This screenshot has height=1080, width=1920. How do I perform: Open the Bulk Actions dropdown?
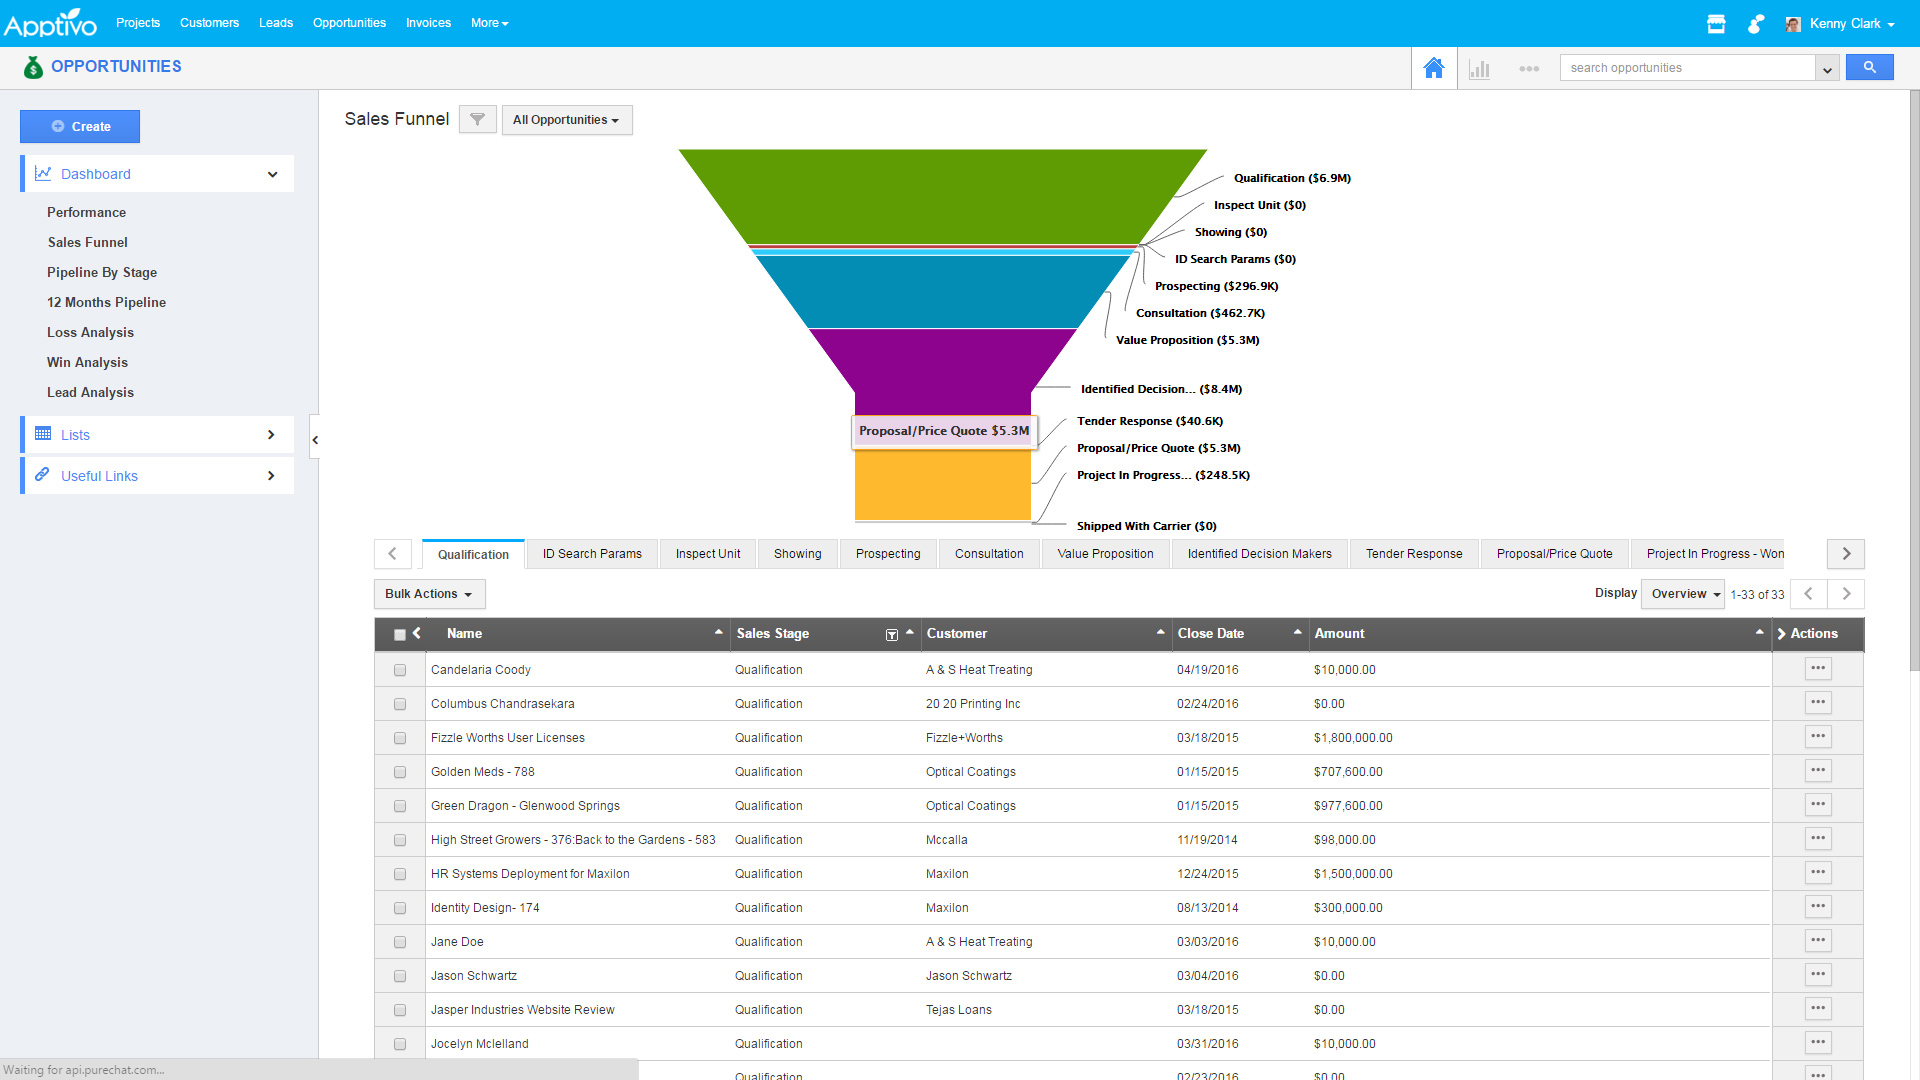[x=428, y=593]
